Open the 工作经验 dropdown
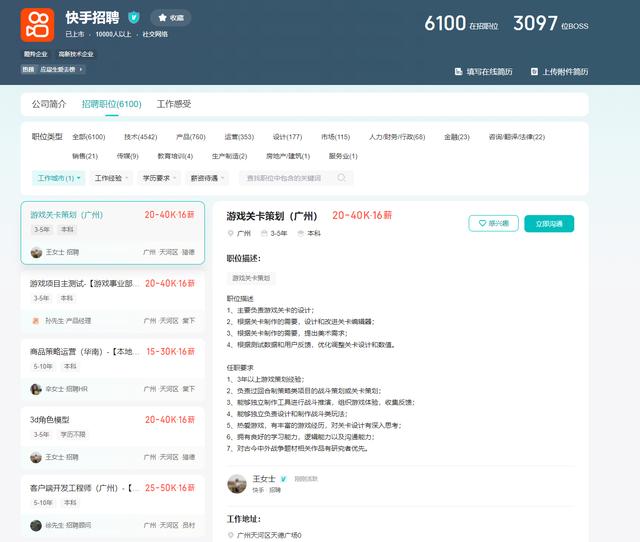This screenshot has height=542, width=640. (111, 178)
